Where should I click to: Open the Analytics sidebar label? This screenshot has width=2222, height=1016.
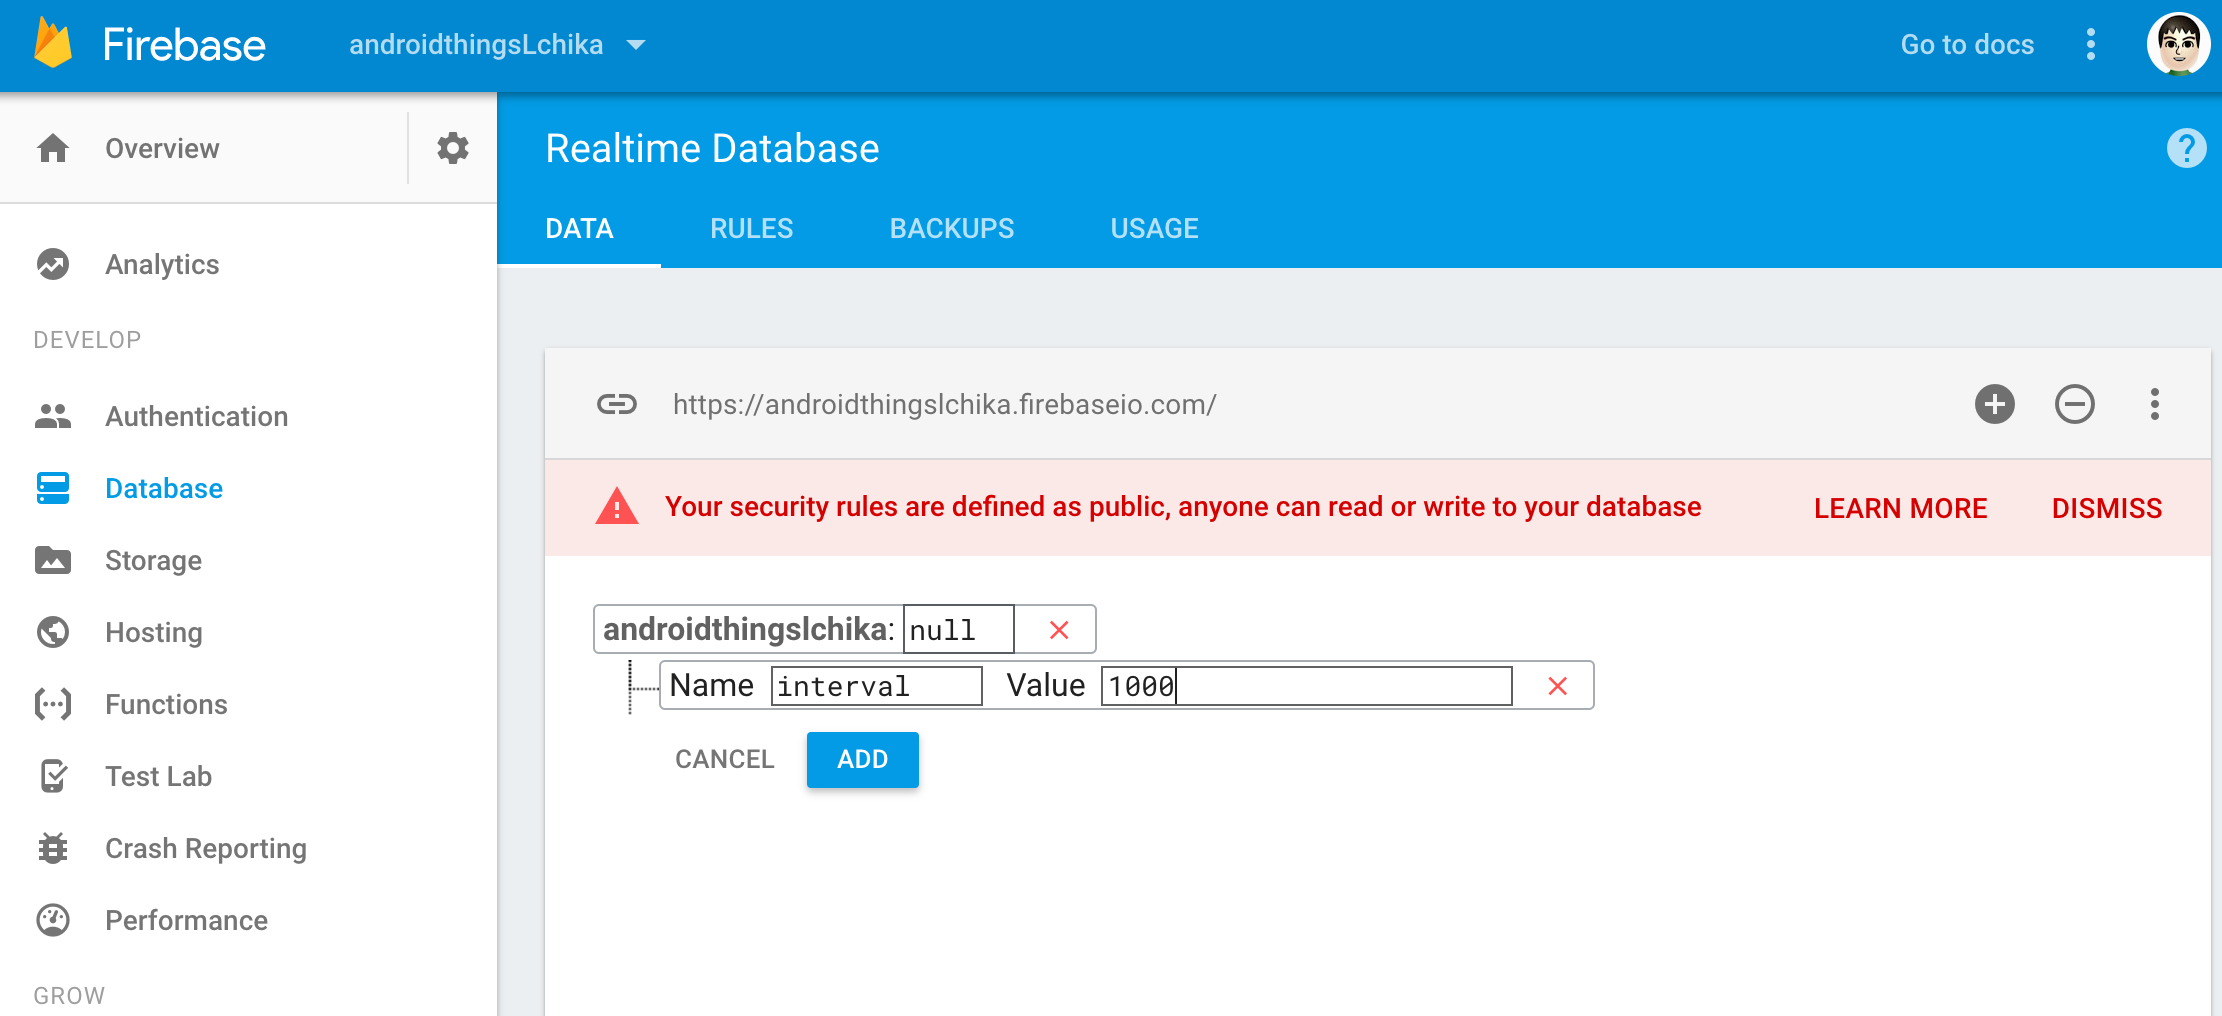pos(162,264)
